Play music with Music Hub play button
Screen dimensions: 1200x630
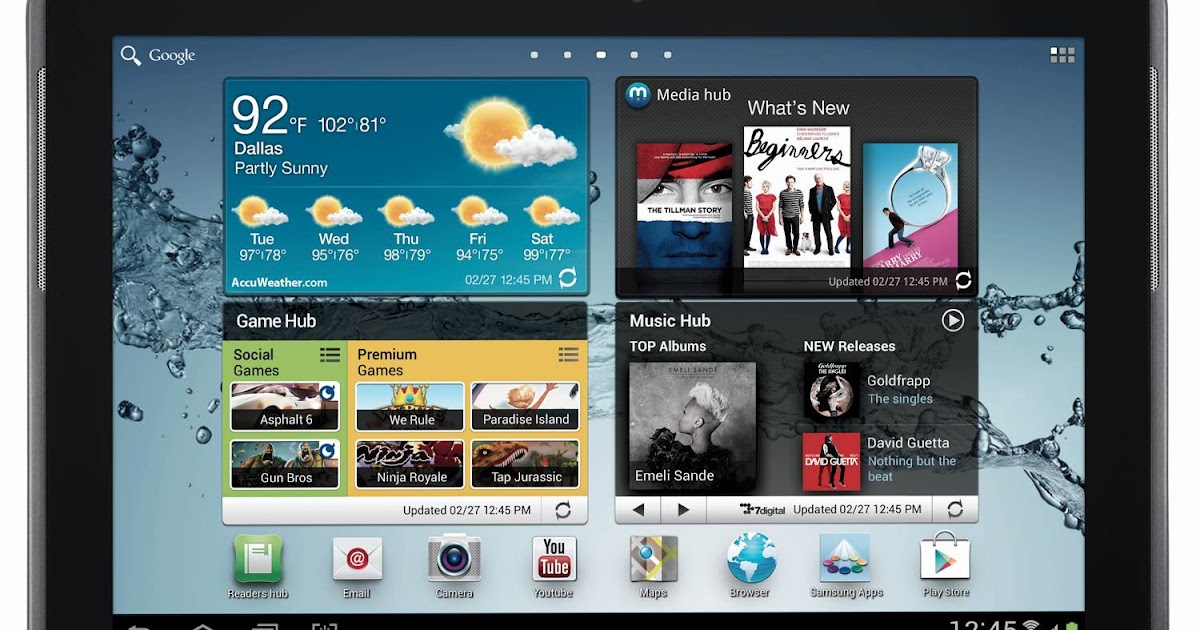(953, 320)
